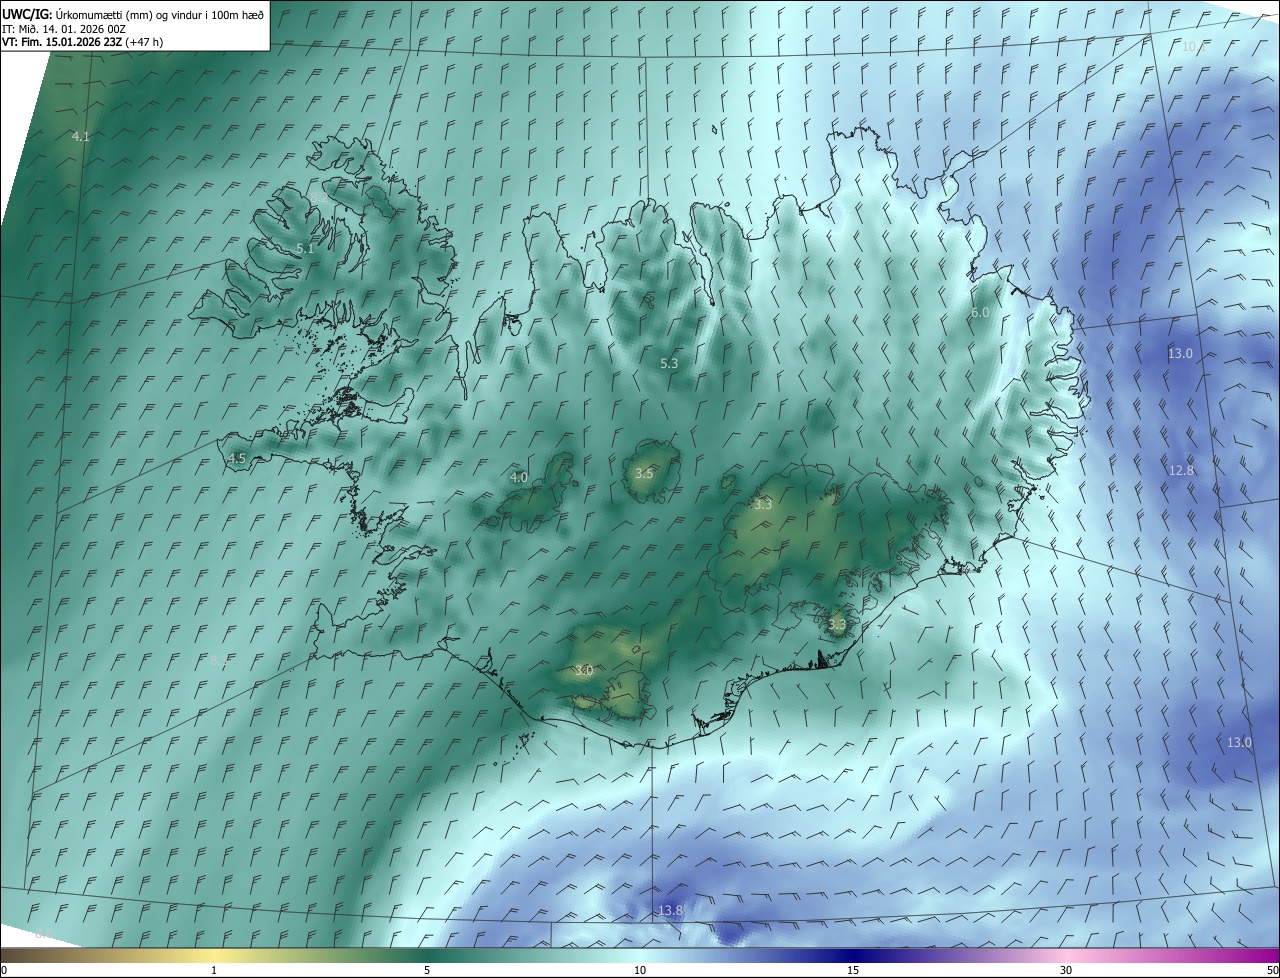Click the '6.0' value in east Iceland
The width and height of the screenshot is (1280, 978).
980,313
